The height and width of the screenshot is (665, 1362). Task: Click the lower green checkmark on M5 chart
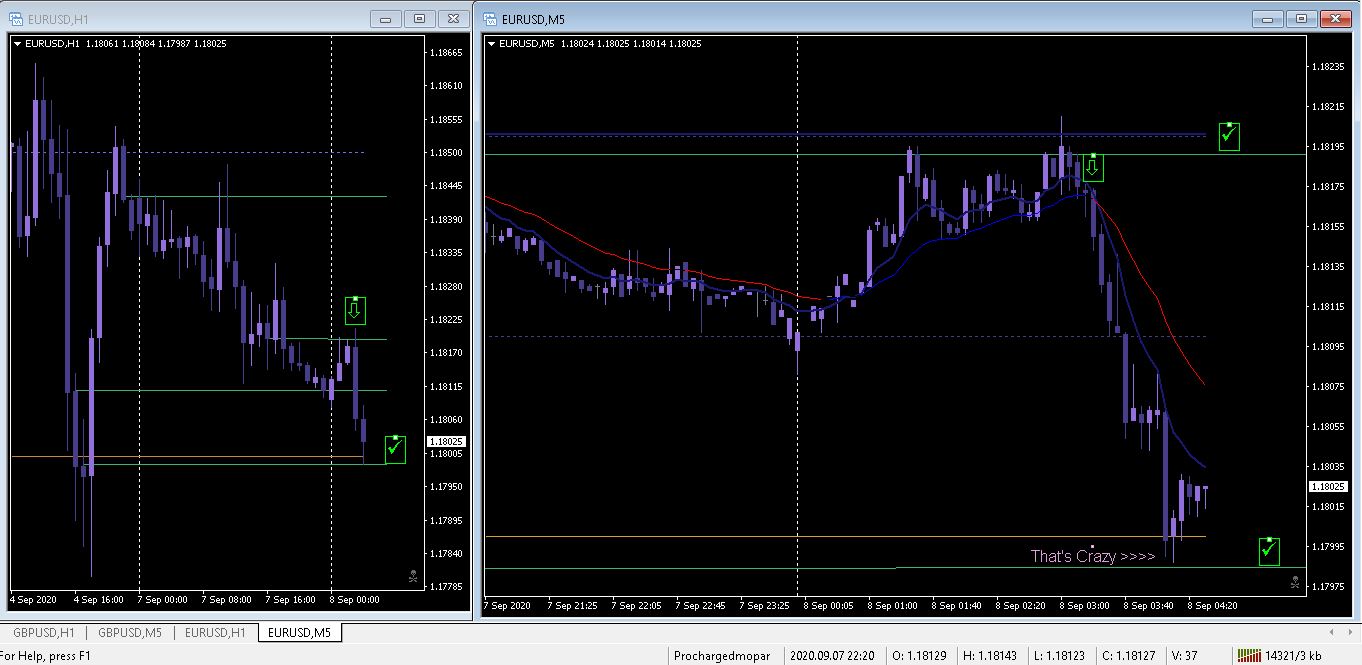tap(1269, 551)
